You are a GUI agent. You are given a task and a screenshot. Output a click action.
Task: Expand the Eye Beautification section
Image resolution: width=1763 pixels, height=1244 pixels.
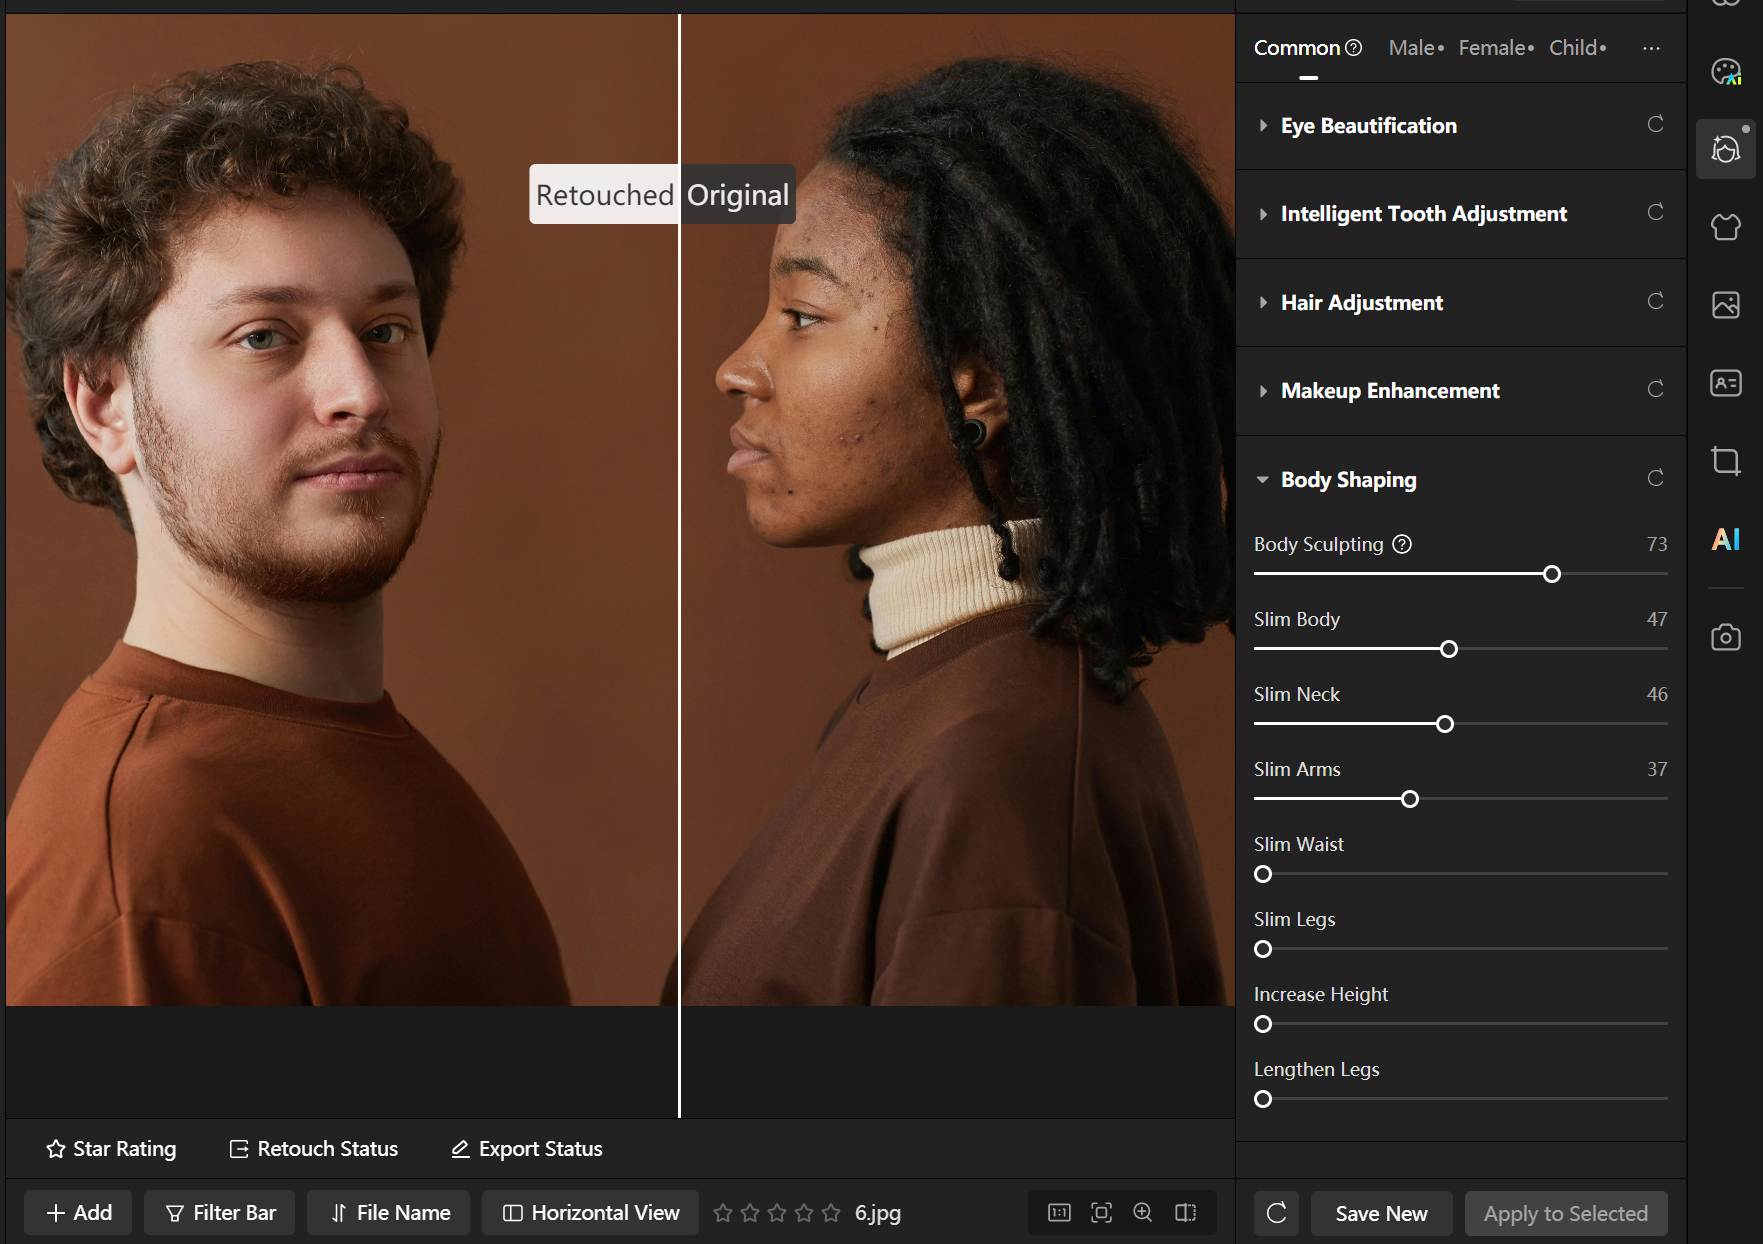pos(1368,126)
